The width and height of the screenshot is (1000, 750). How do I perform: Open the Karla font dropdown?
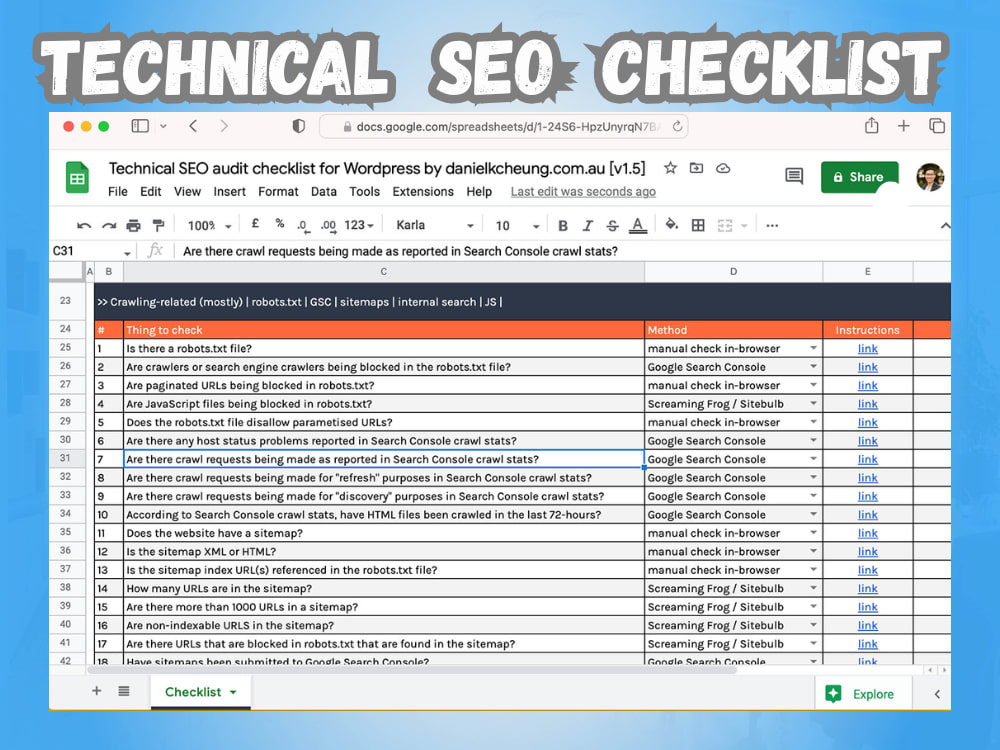tap(435, 226)
